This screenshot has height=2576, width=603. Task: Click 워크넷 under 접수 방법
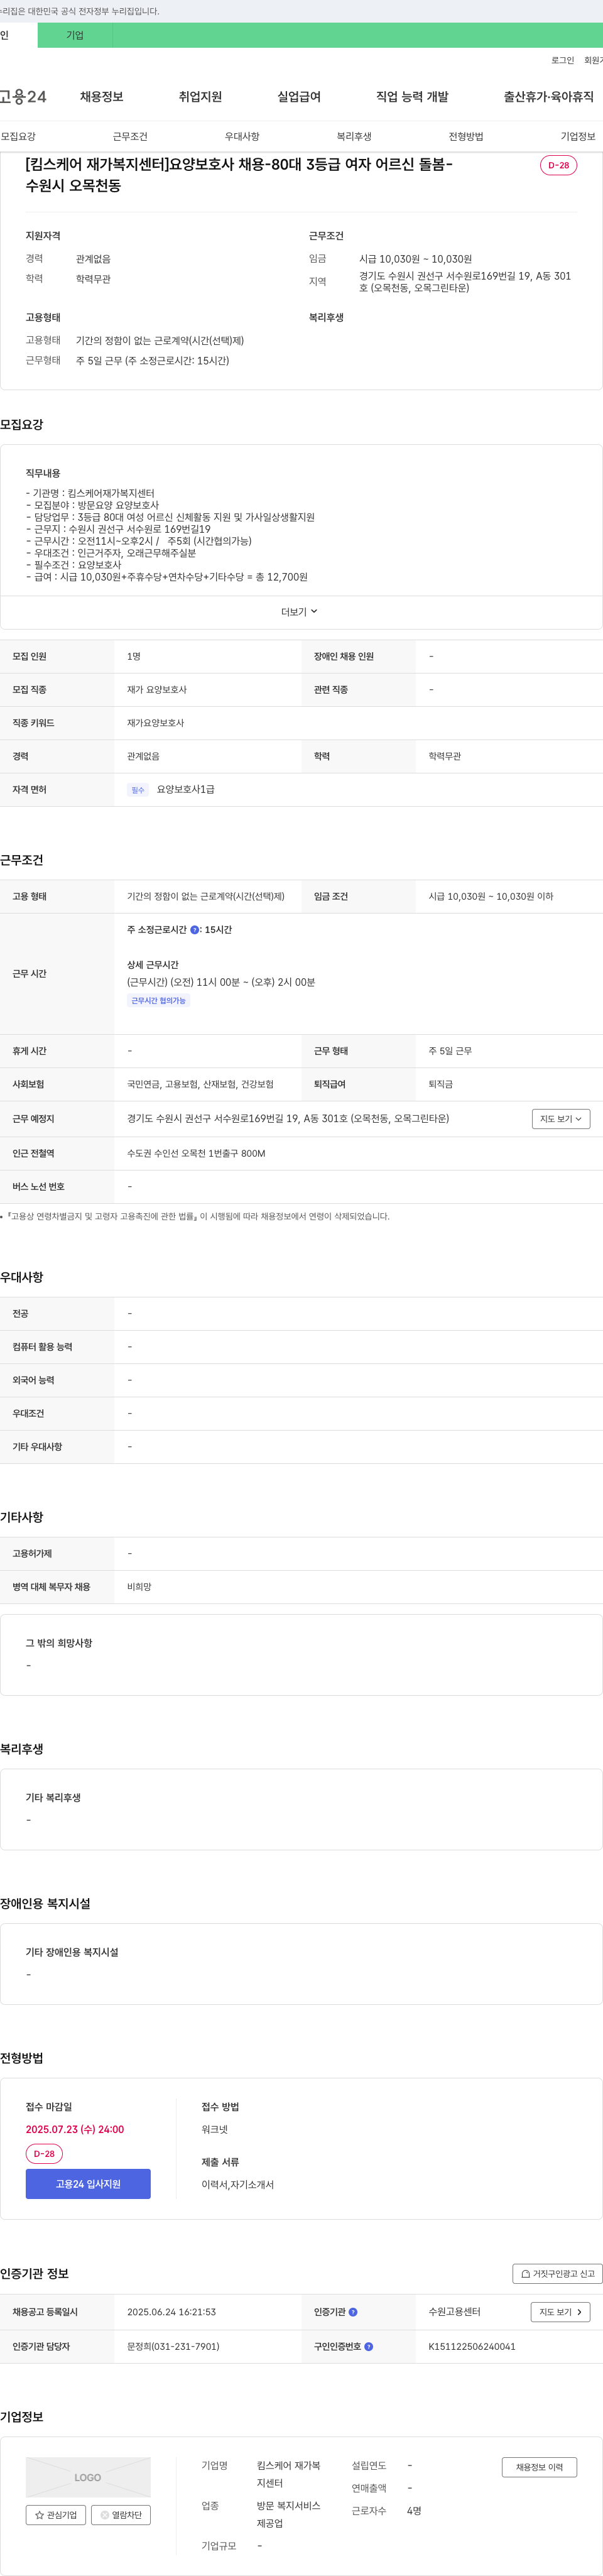tap(214, 2129)
